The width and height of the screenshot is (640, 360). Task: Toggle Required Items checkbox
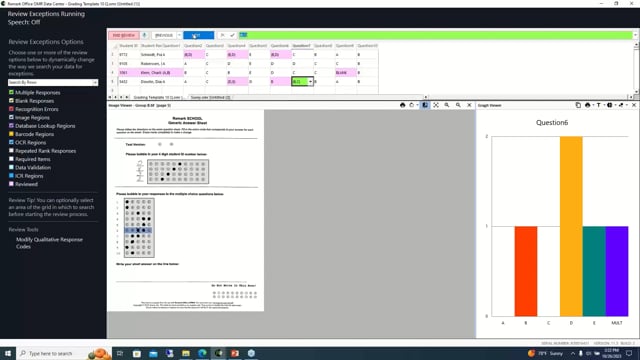coord(11,159)
